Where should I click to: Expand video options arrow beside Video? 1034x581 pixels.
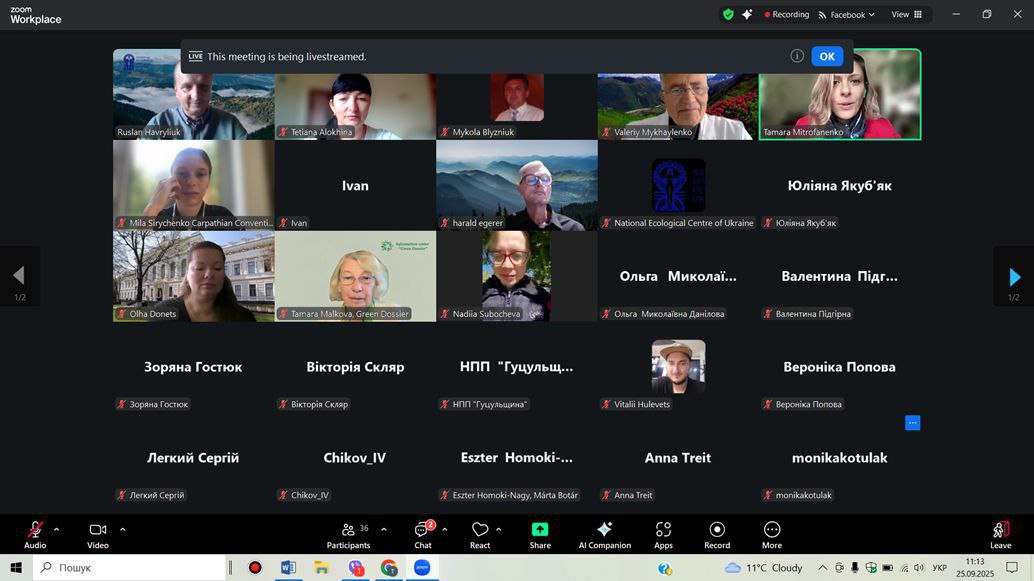pyautogui.click(x=123, y=529)
